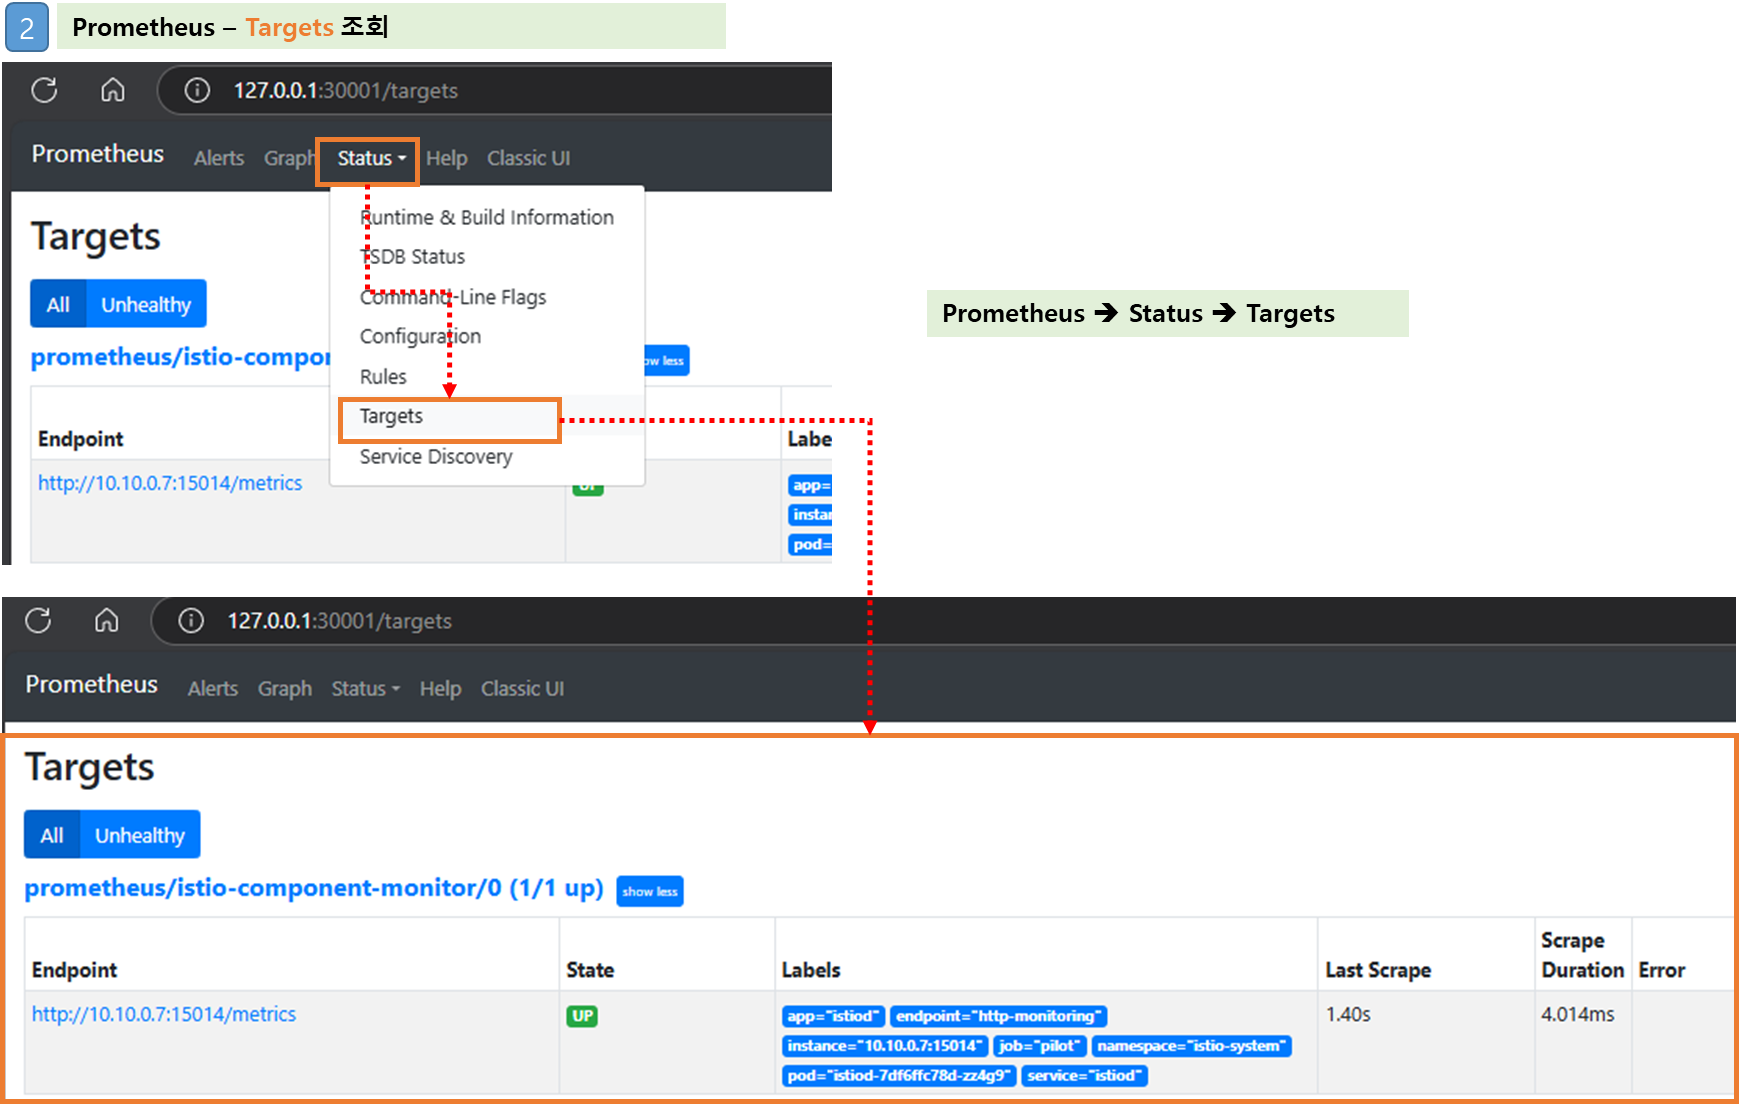Click the instance="10.10.0.7:15014" label badge
The height and width of the screenshot is (1104, 1739).
point(885,1046)
